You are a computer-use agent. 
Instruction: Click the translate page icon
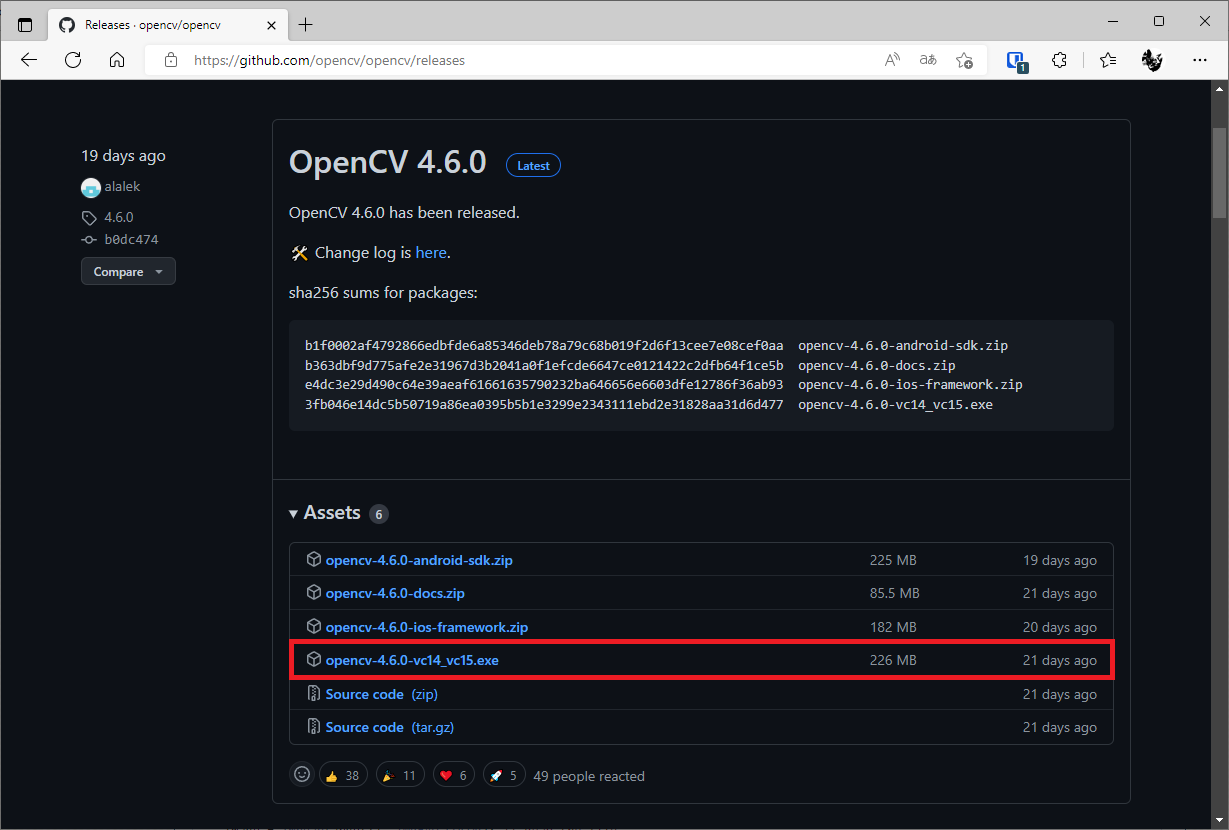[x=928, y=60]
